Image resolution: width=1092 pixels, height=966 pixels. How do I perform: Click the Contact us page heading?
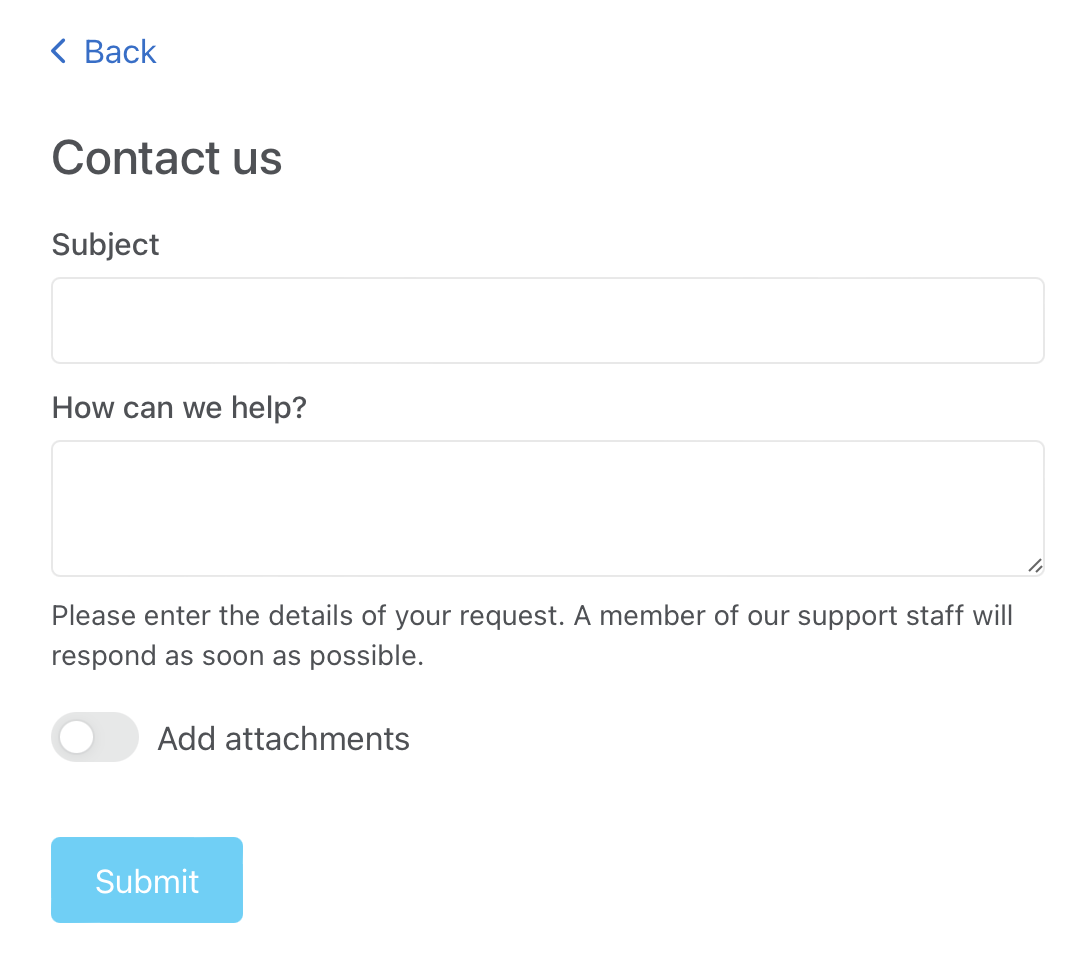(x=166, y=158)
